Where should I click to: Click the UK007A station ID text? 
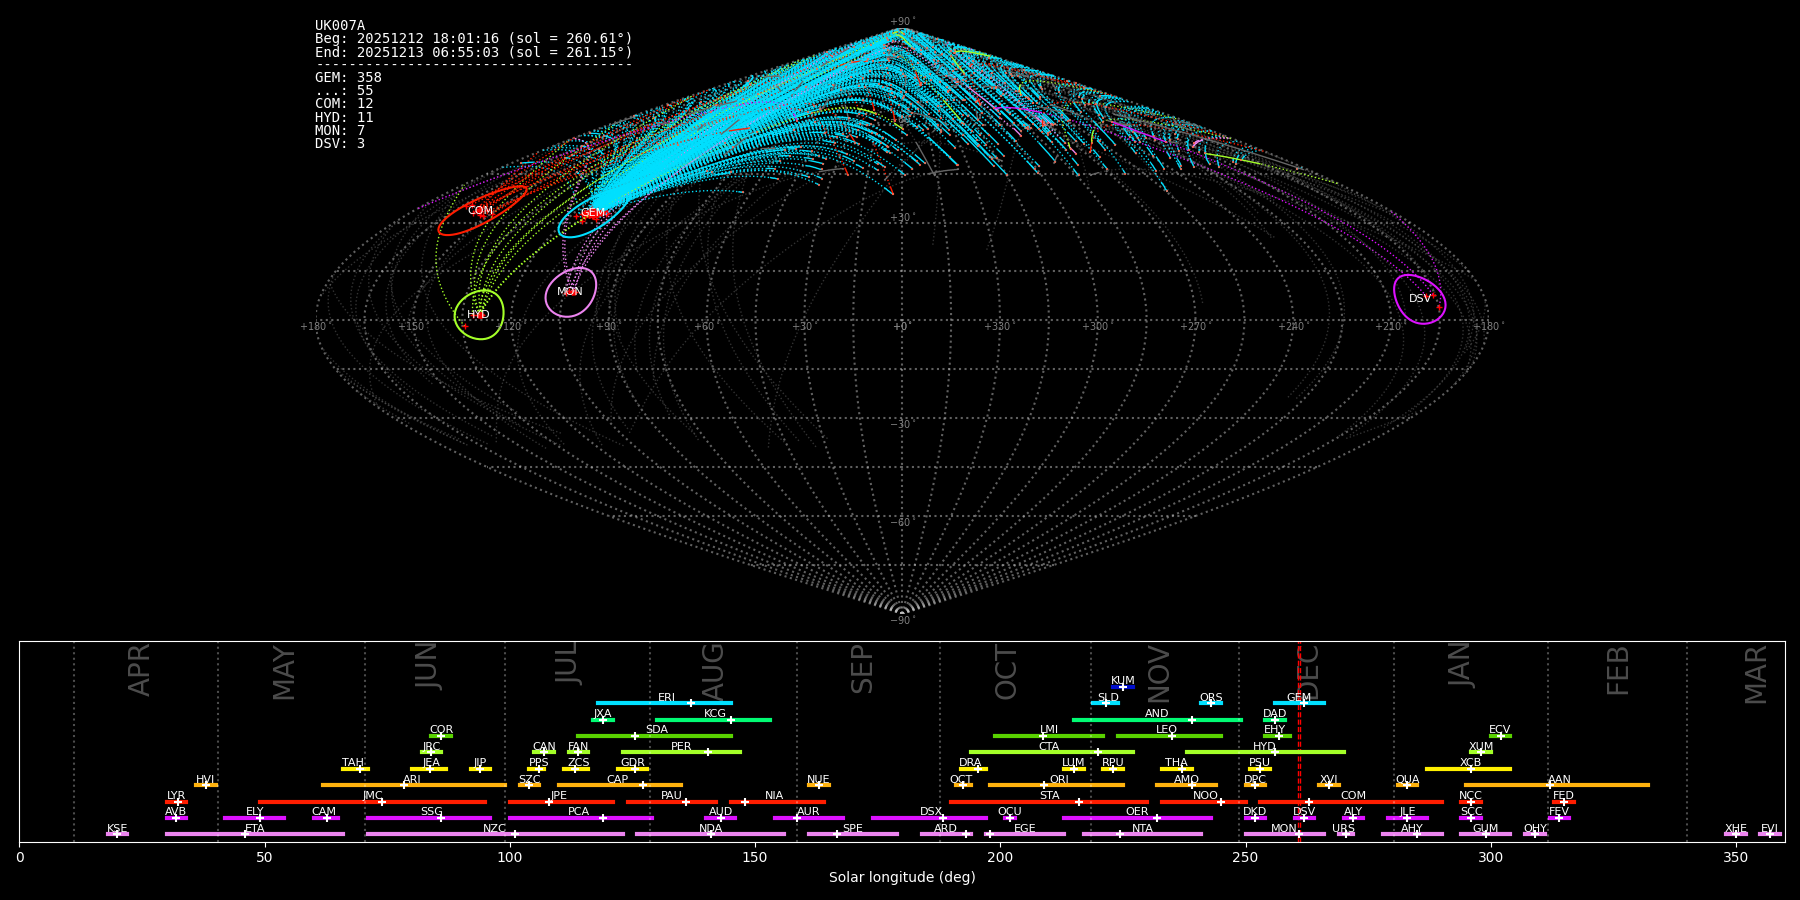(340, 26)
